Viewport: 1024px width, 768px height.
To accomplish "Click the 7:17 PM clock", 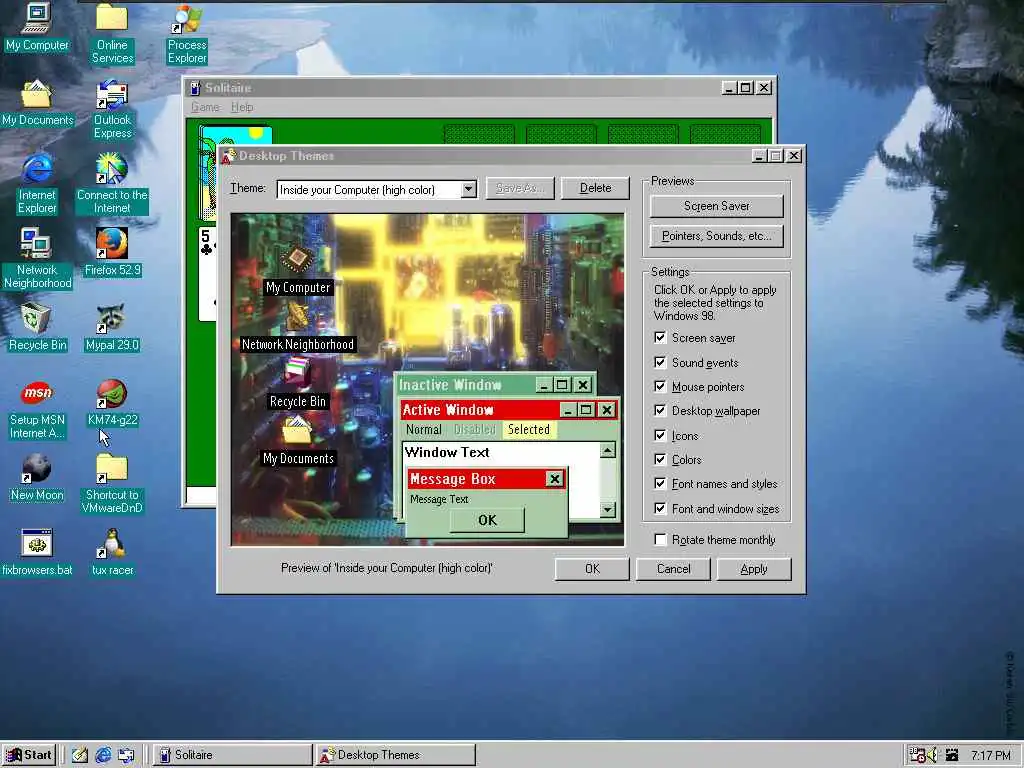I will tap(991, 756).
